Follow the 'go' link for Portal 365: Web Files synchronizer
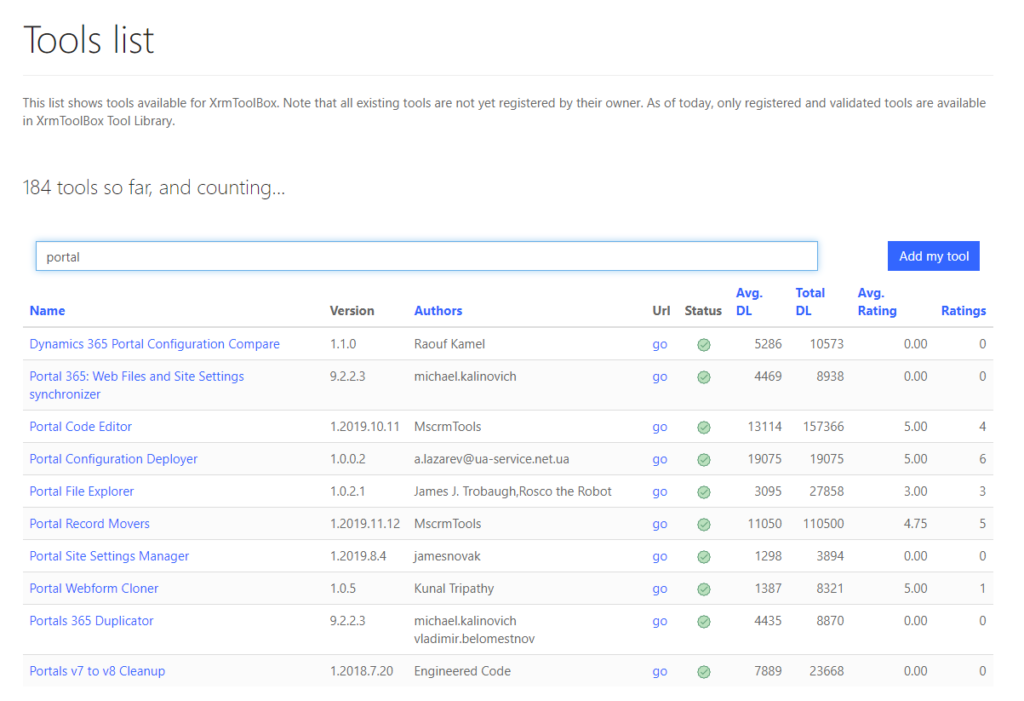Image resolution: width=1024 pixels, height=701 pixels. coord(660,377)
